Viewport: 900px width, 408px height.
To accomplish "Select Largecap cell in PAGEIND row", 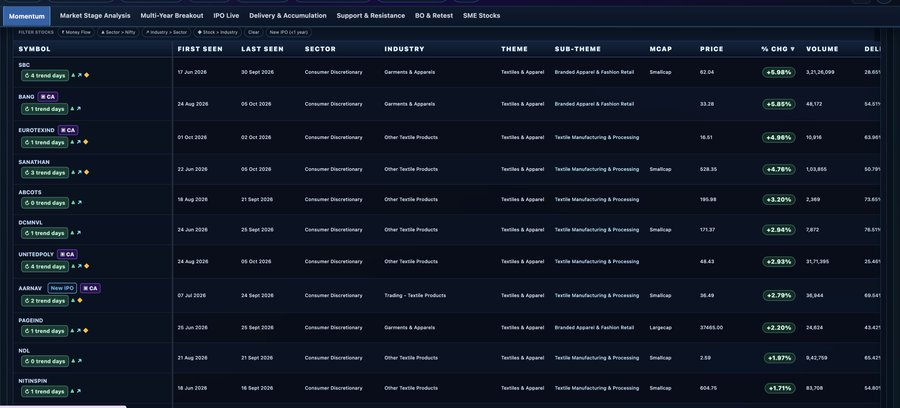I will tap(660, 328).
